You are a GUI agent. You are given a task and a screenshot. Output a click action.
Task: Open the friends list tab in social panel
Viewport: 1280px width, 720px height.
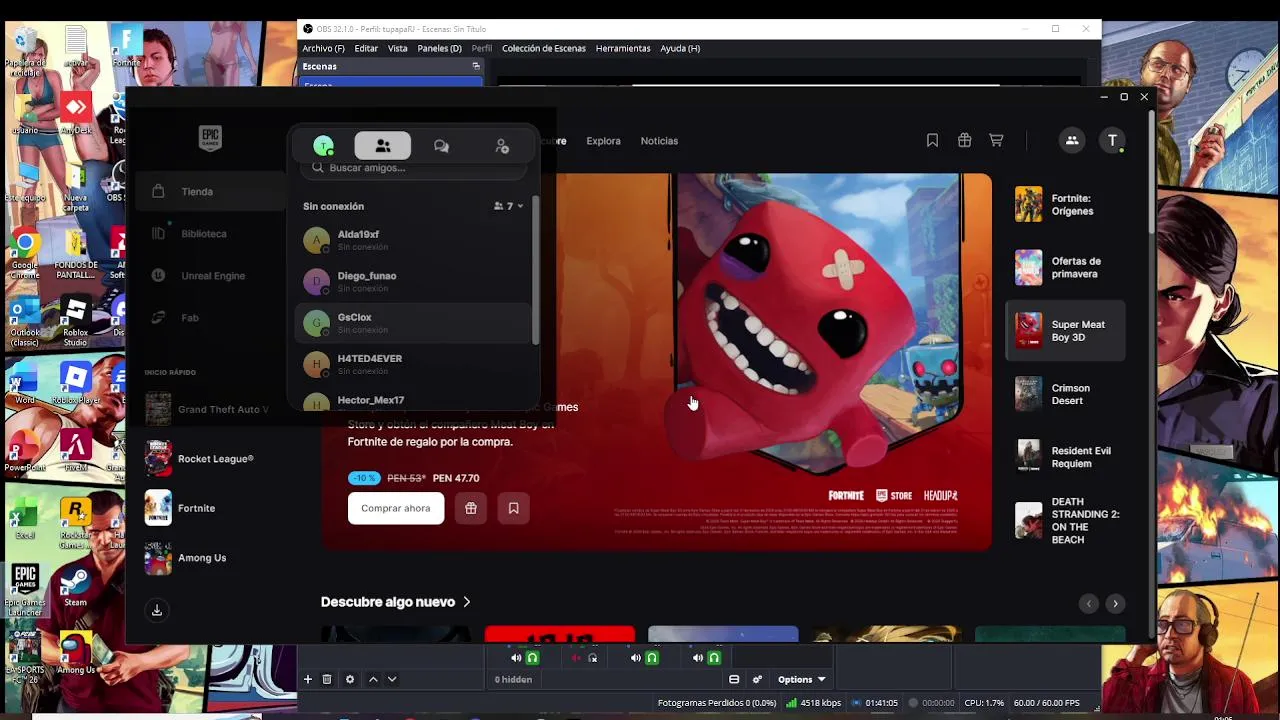point(382,146)
